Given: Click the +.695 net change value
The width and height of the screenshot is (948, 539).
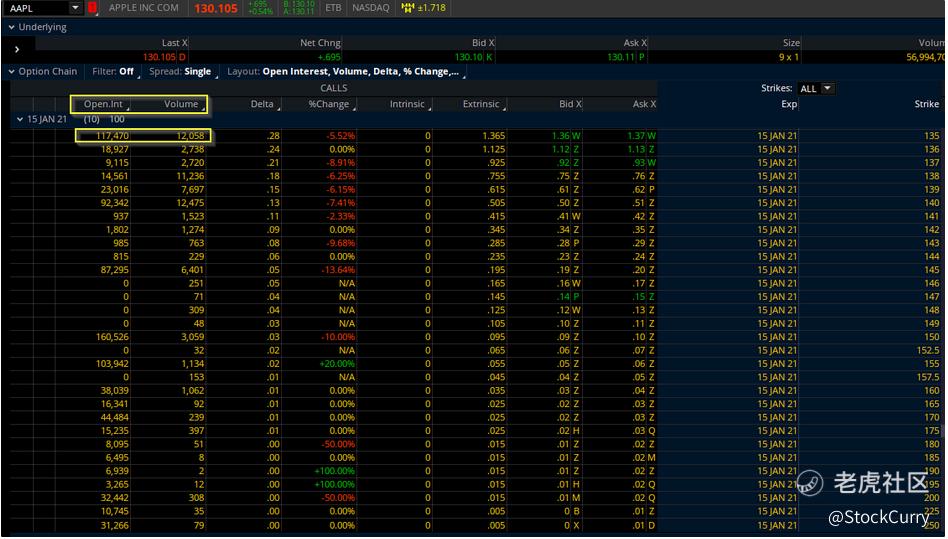Looking at the screenshot, I should point(329,57).
